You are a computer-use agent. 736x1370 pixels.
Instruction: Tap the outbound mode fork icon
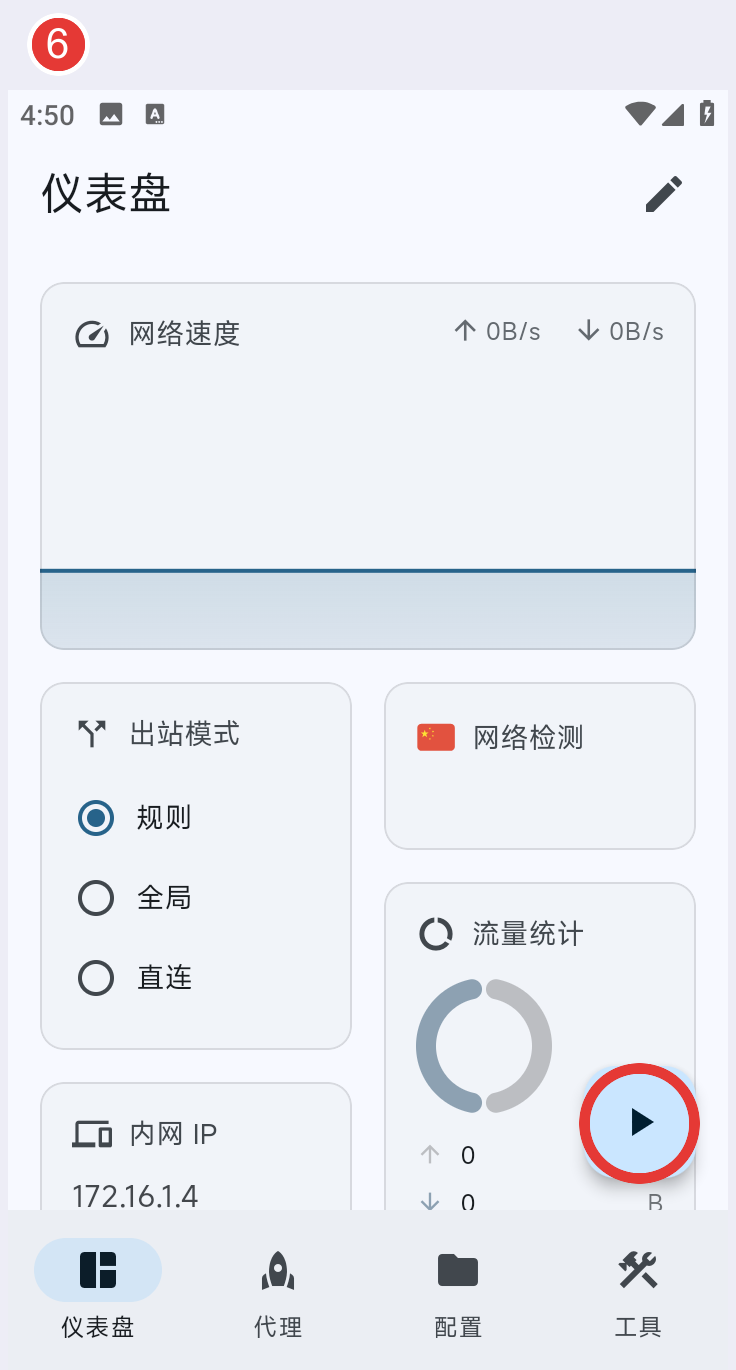[92, 734]
